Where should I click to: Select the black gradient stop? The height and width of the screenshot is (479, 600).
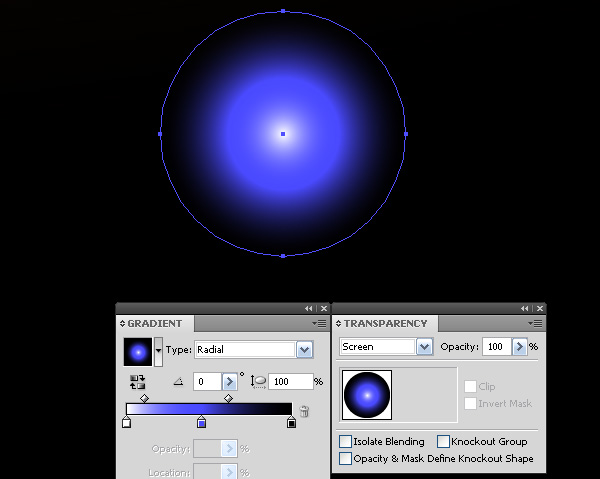coord(291,422)
